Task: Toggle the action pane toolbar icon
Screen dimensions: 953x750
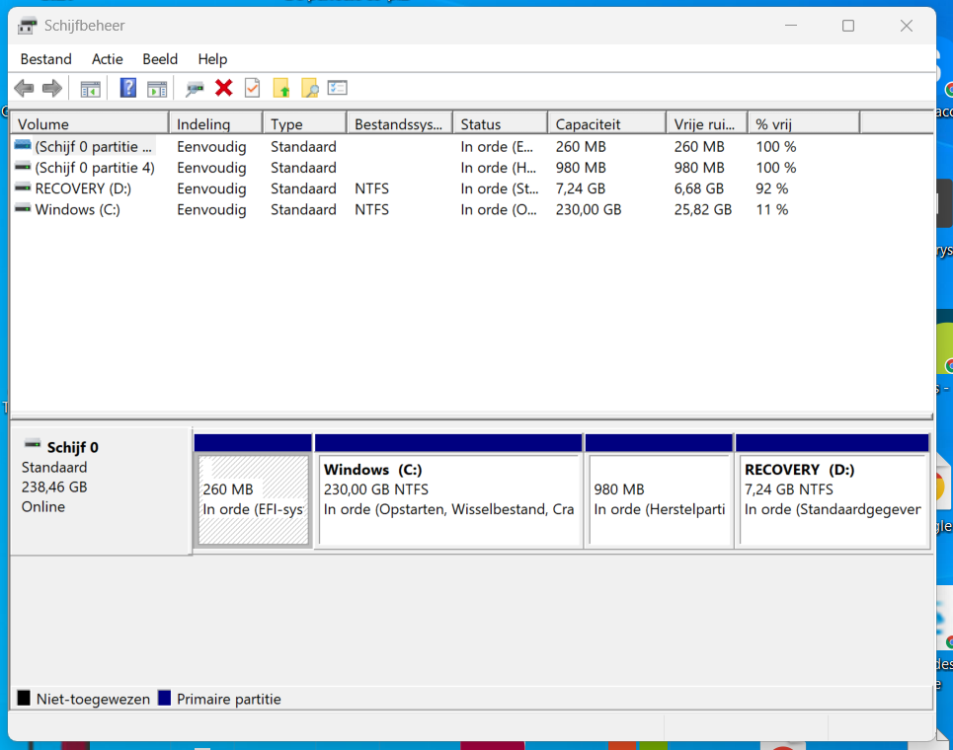Action: click(x=157, y=89)
